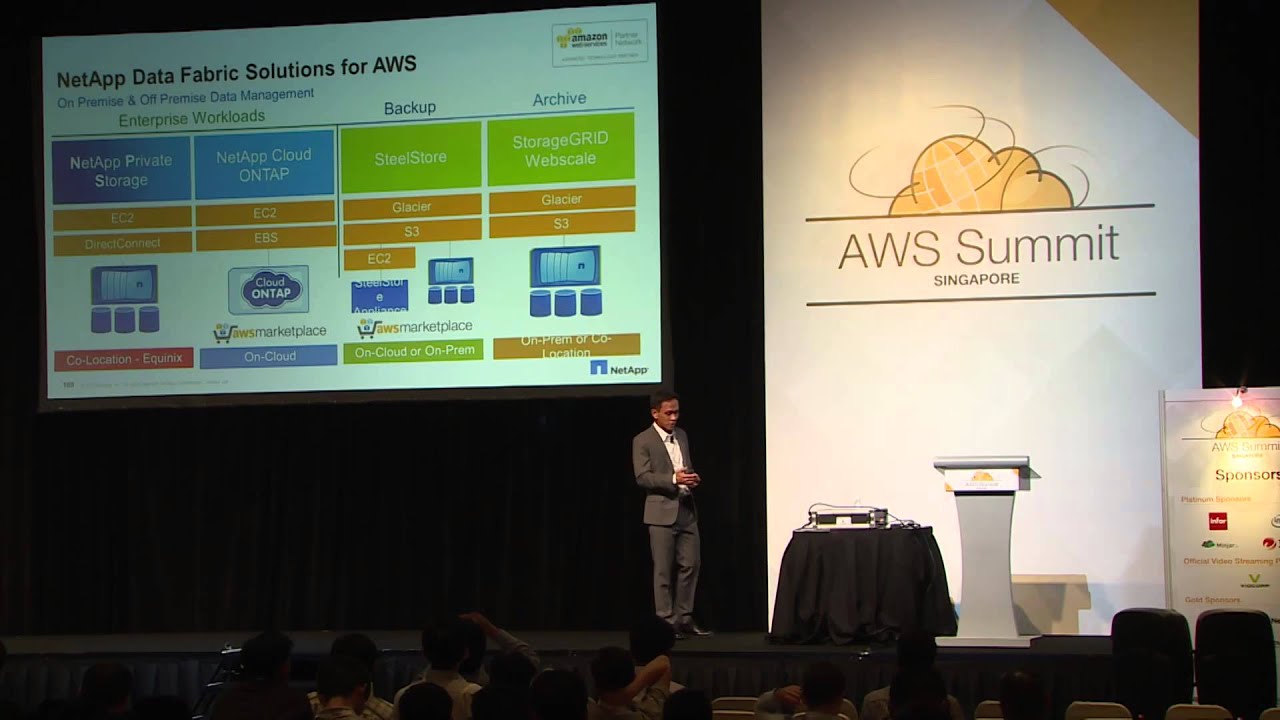Select the StorageGRID Webscale box
1280x720 pixels.
(x=561, y=151)
